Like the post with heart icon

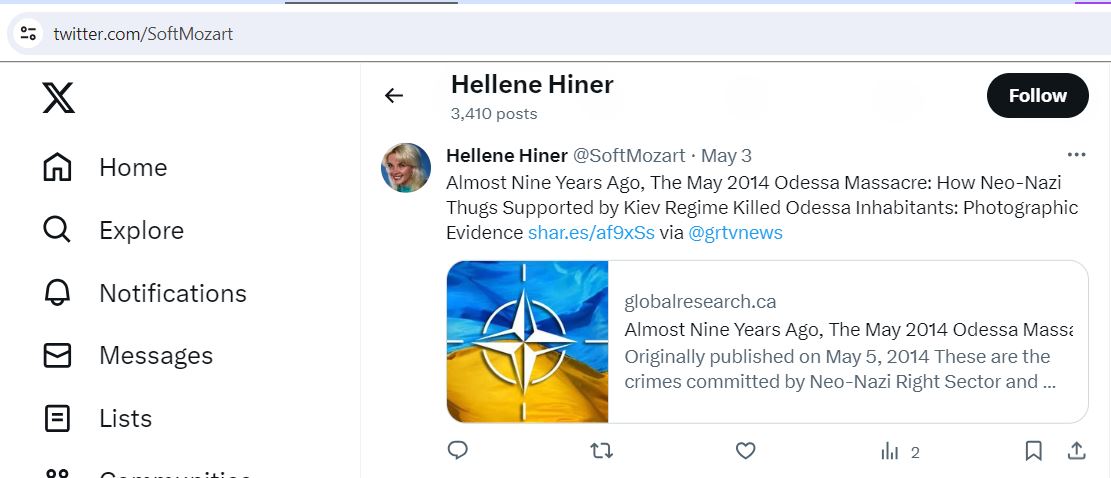tap(745, 450)
